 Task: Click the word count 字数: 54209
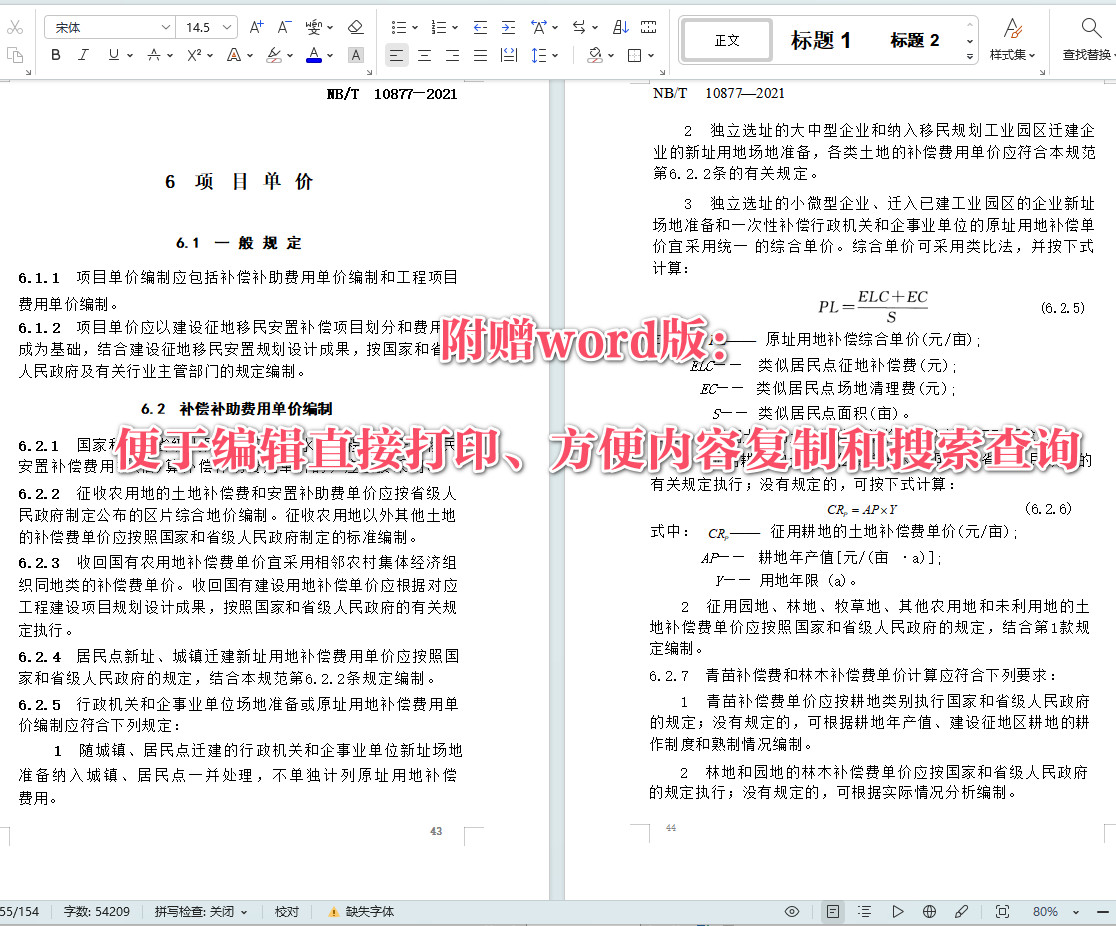[x=96, y=911]
